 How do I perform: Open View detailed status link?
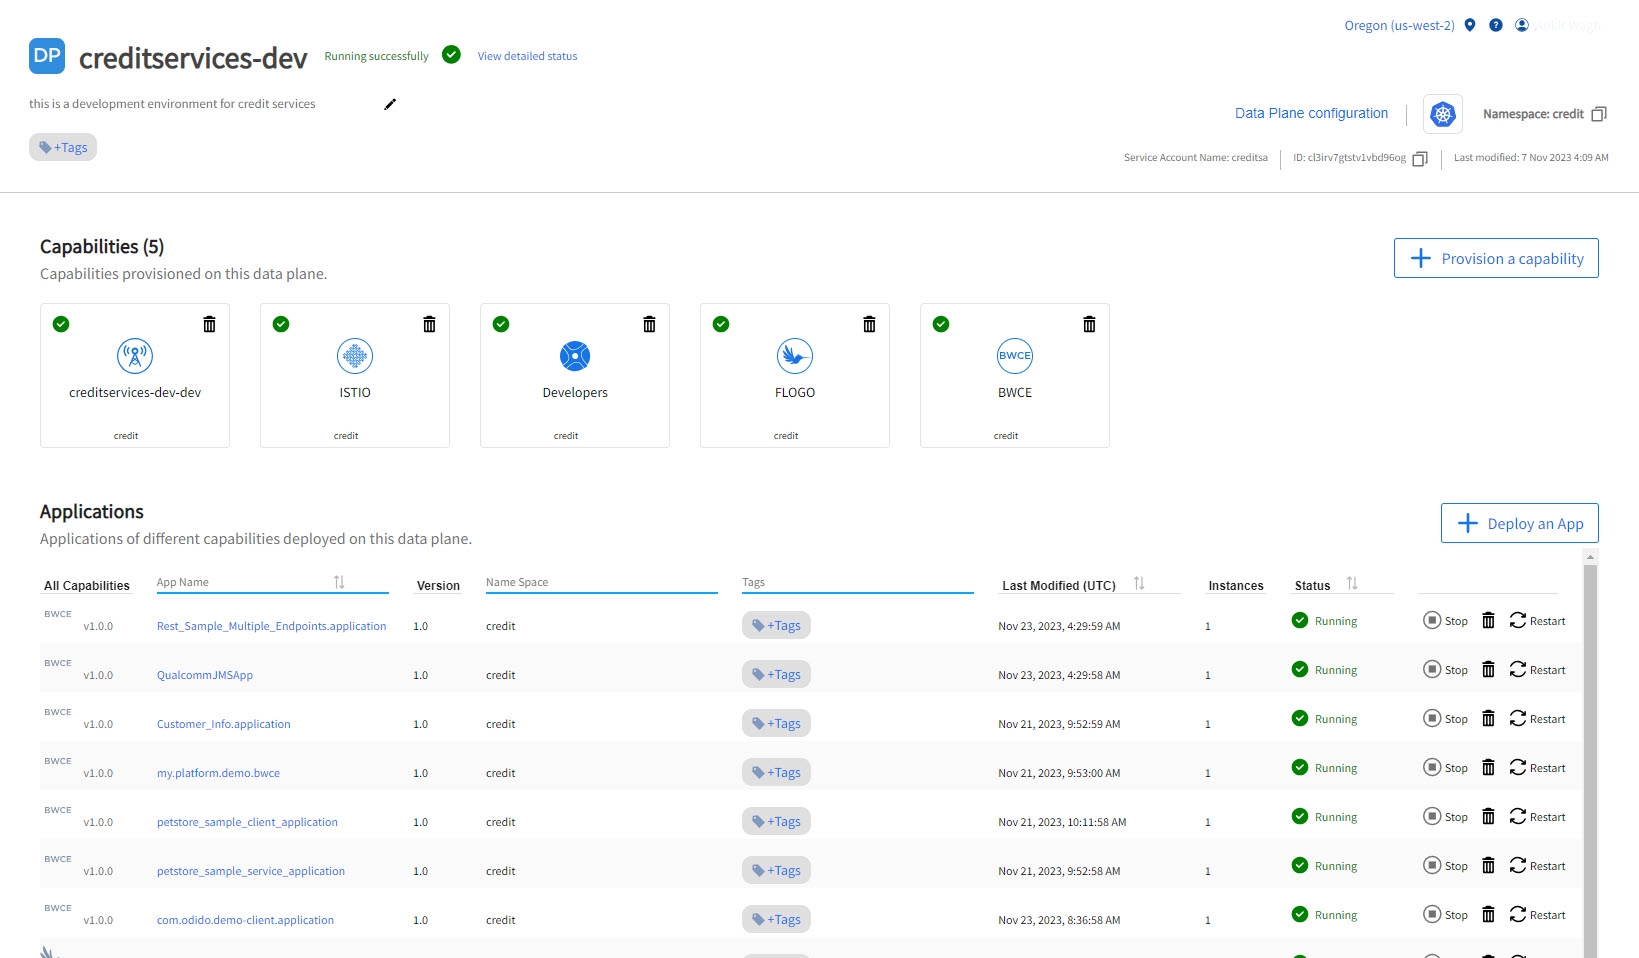527,56
